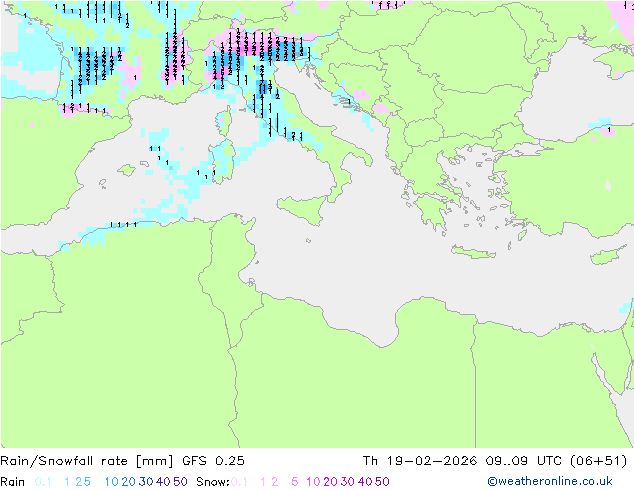The image size is (634, 490).
Task: Pick the snow legend value 30
Action: [348, 482]
